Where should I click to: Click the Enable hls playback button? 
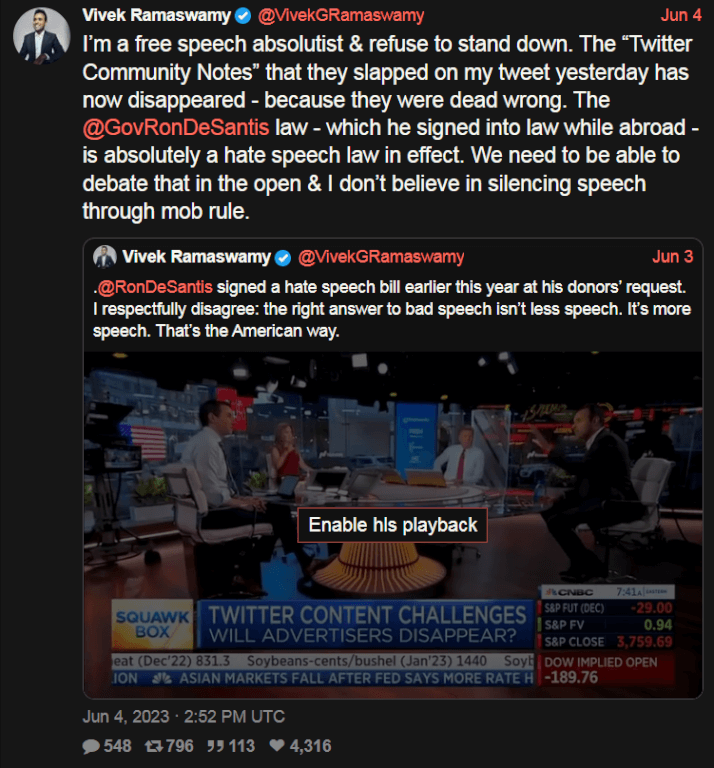pos(393,525)
